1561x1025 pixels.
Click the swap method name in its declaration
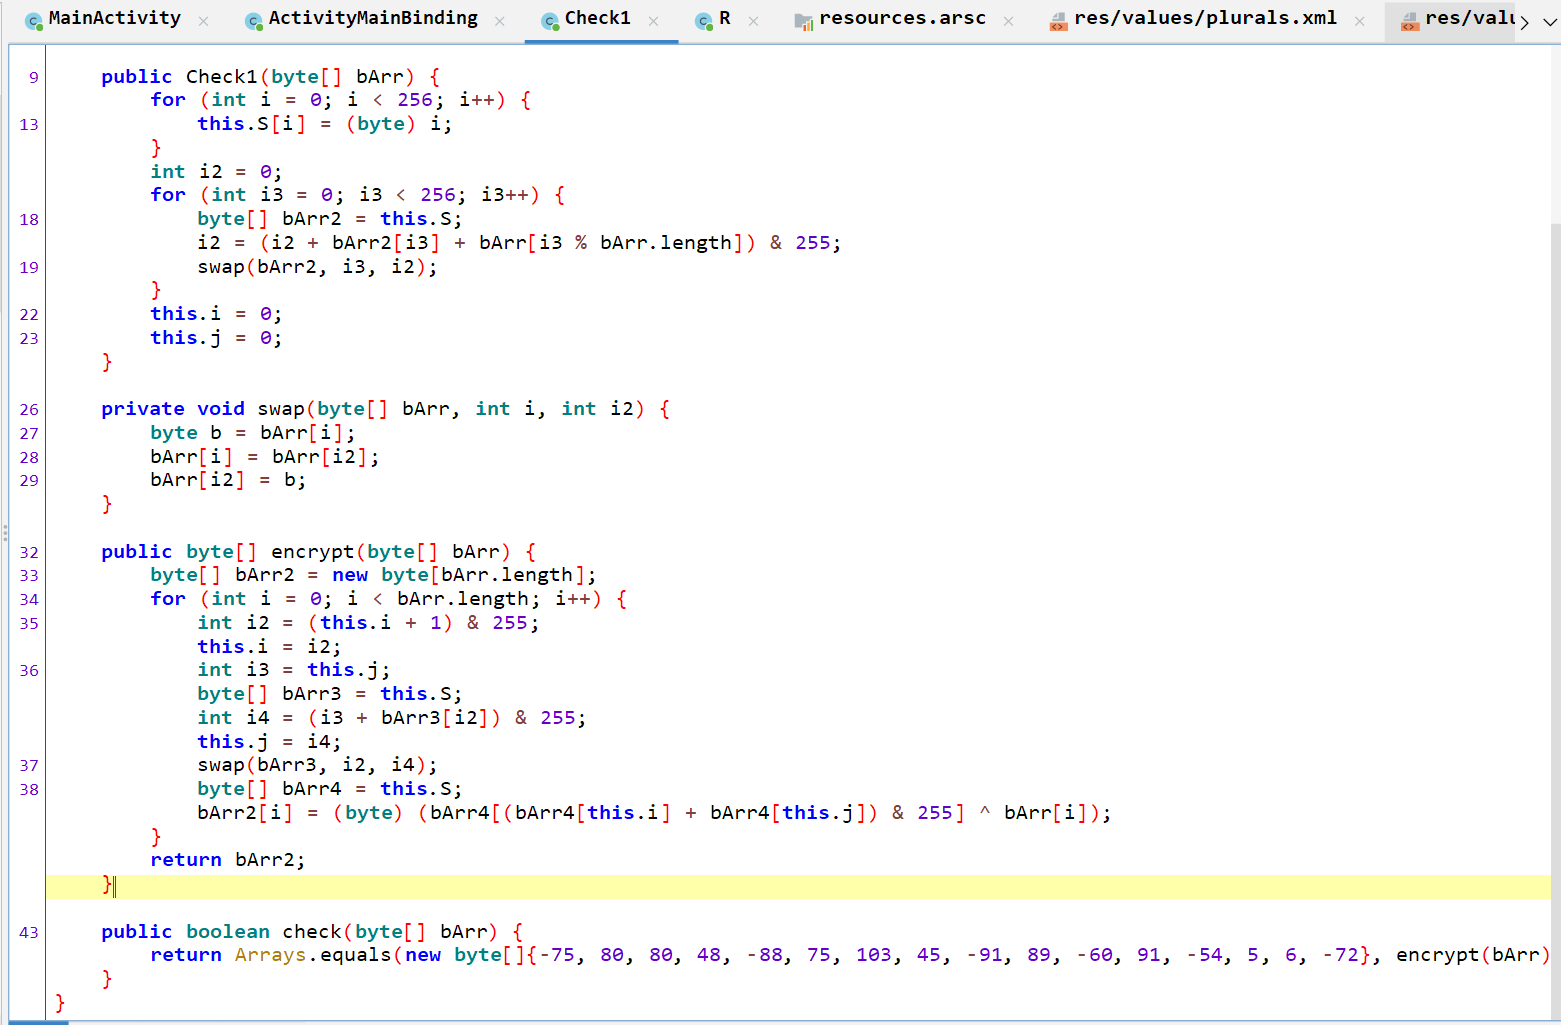pyautogui.click(x=281, y=408)
